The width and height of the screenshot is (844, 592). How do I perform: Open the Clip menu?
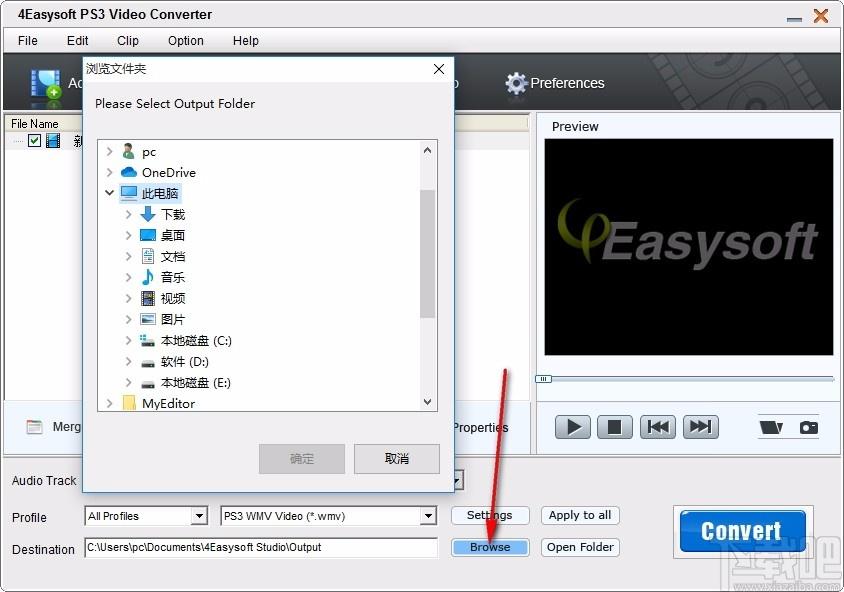(128, 41)
